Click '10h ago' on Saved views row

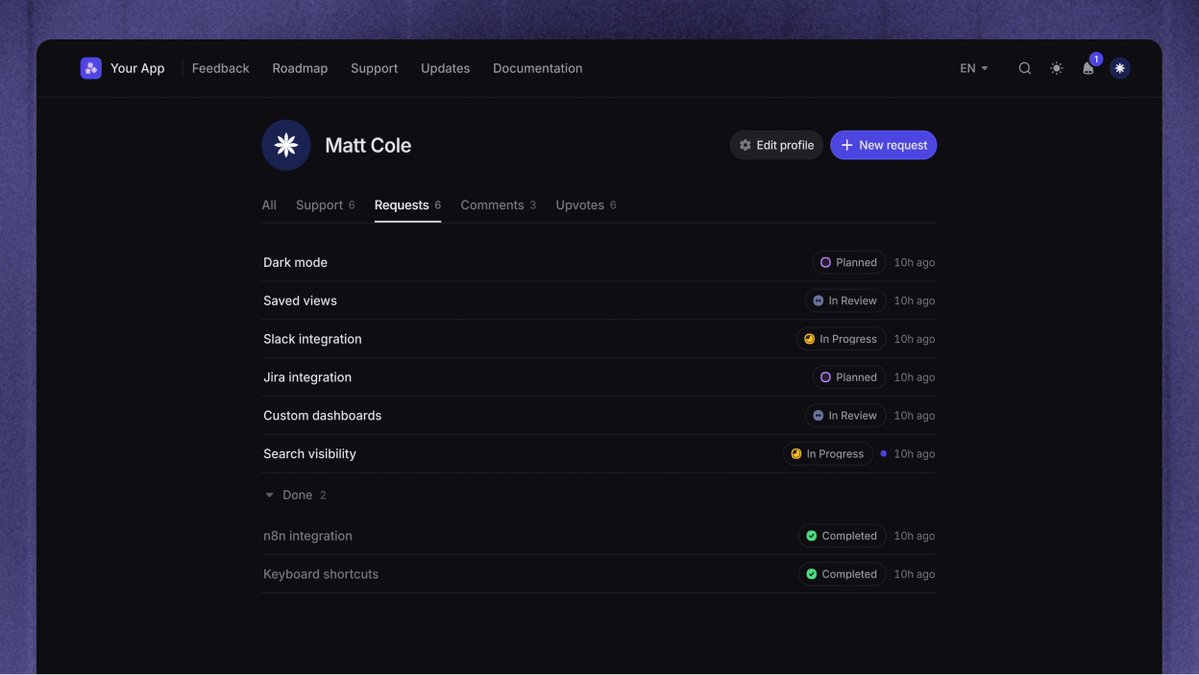coord(914,300)
